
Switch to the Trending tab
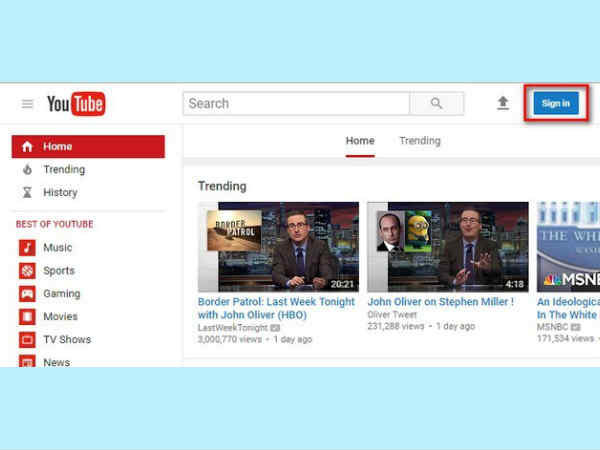click(x=420, y=141)
